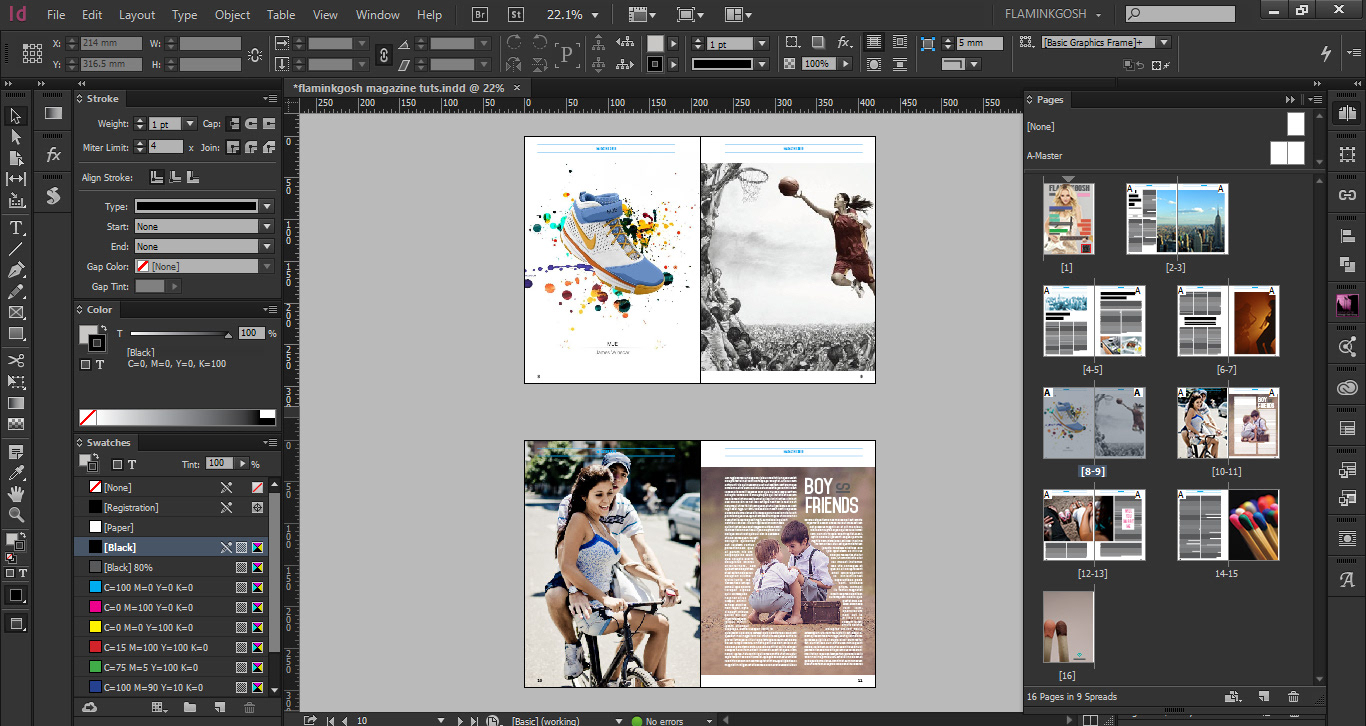Select the Align Stroke to Center option
Viewport: 1366px width, 726px height.
click(x=157, y=177)
